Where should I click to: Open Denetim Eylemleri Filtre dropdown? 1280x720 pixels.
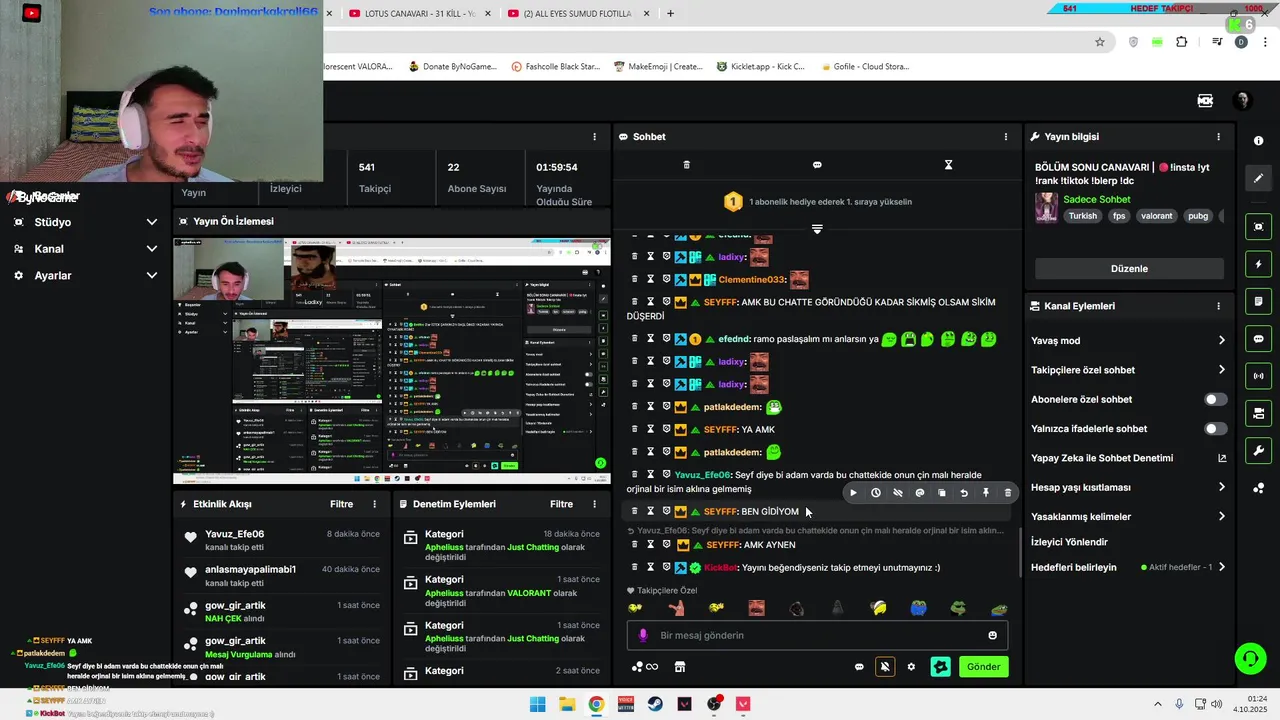pos(561,504)
